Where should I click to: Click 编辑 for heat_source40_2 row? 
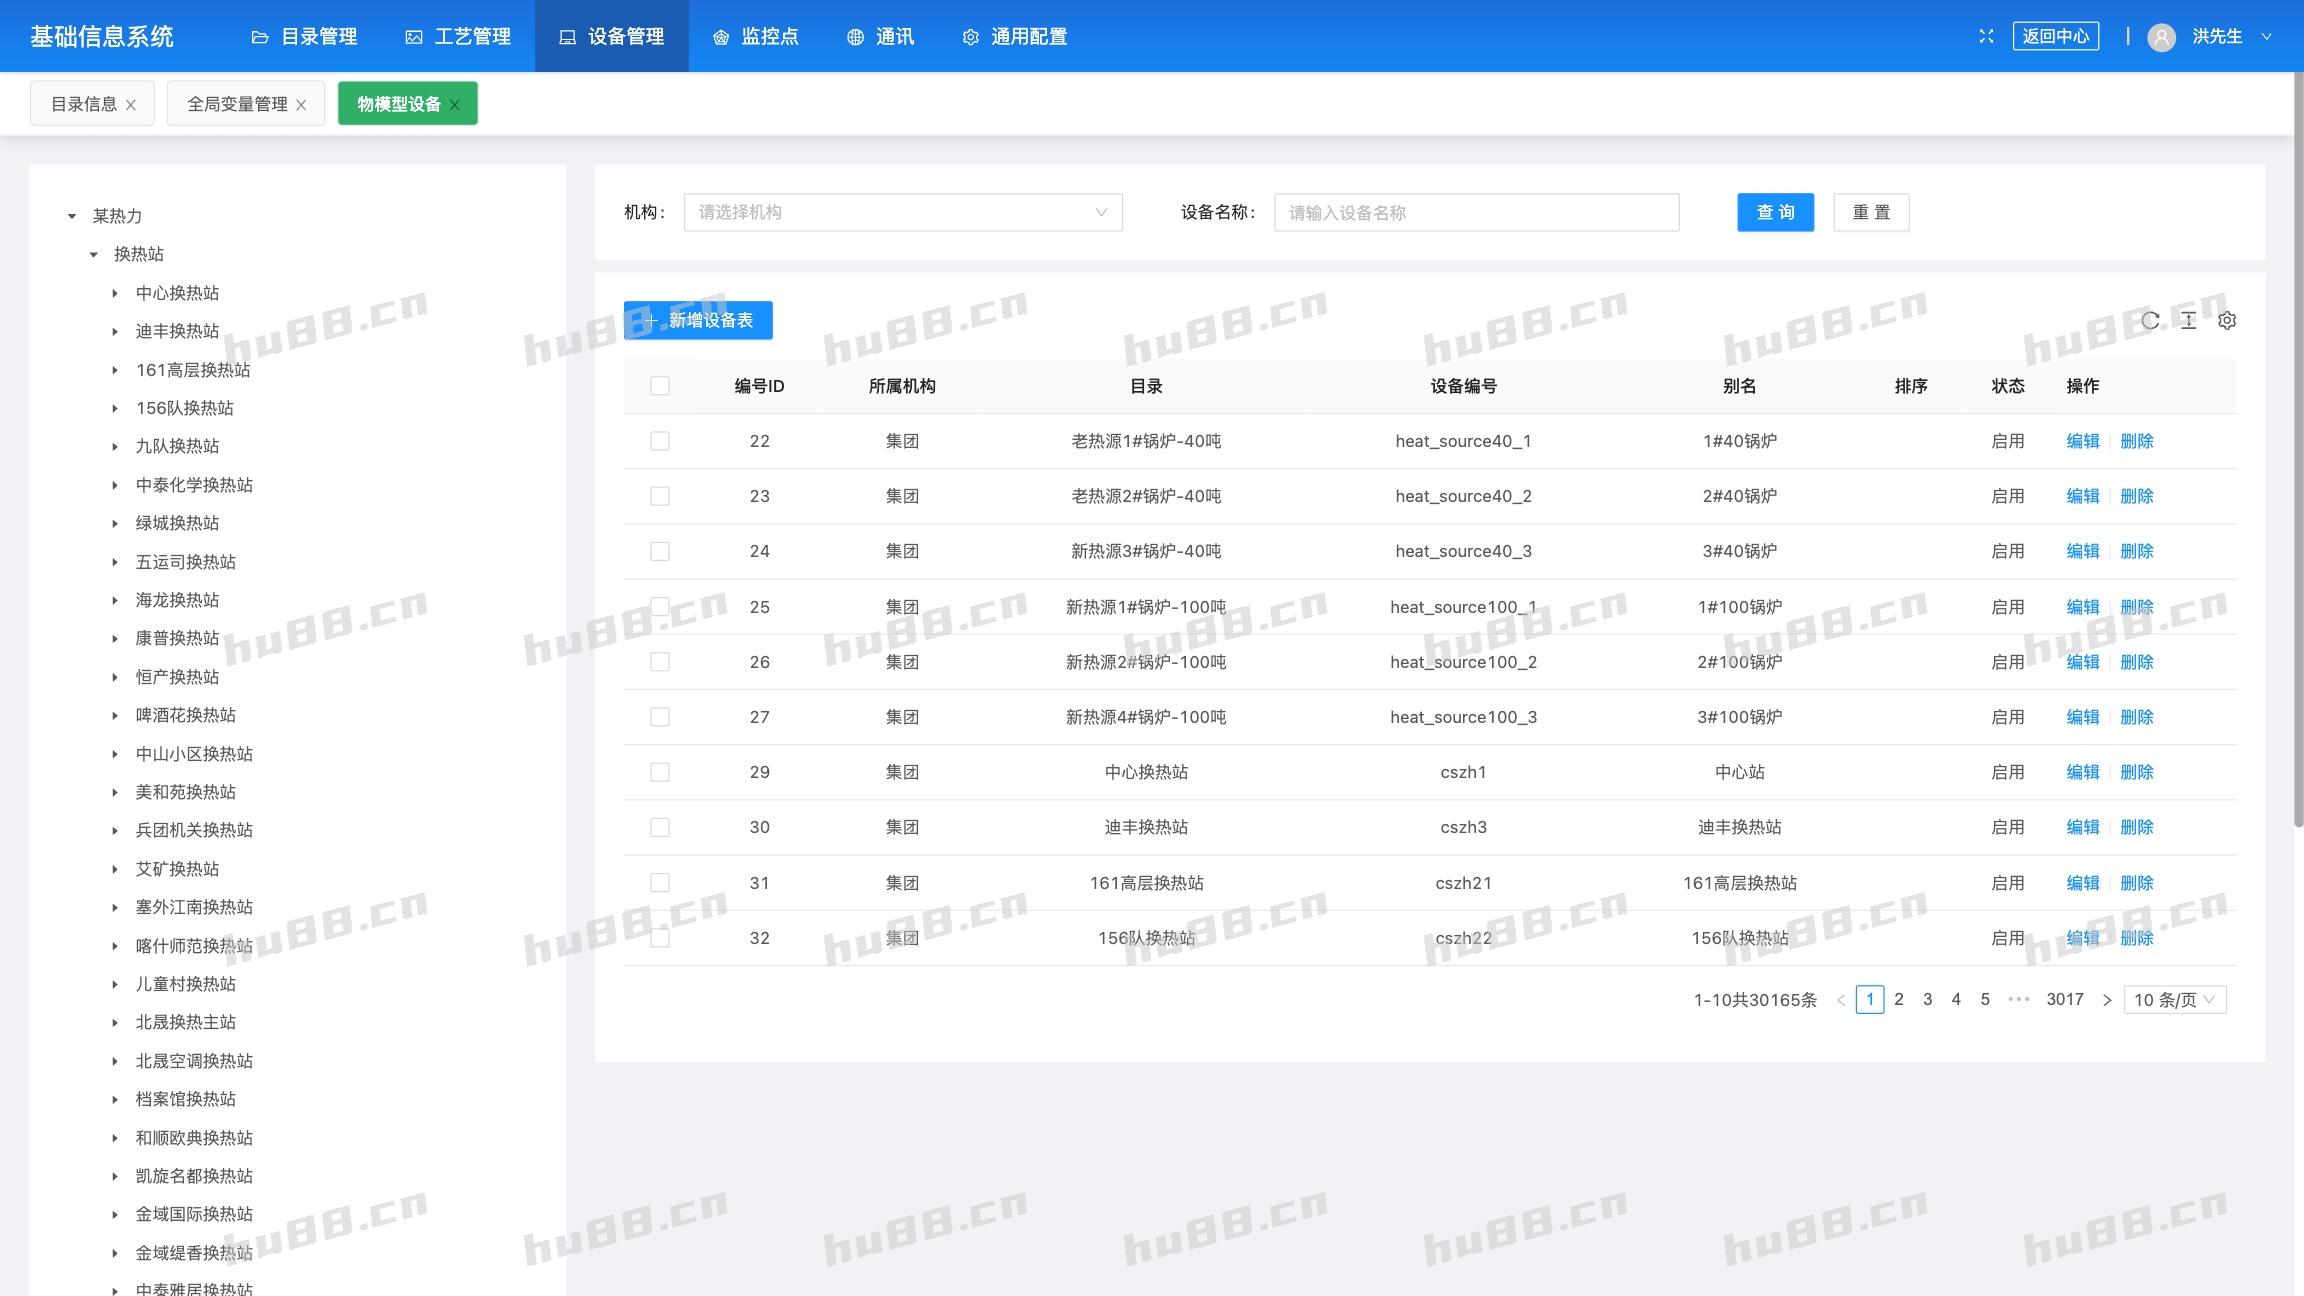pyautogui.click(x=2082, y=496)
